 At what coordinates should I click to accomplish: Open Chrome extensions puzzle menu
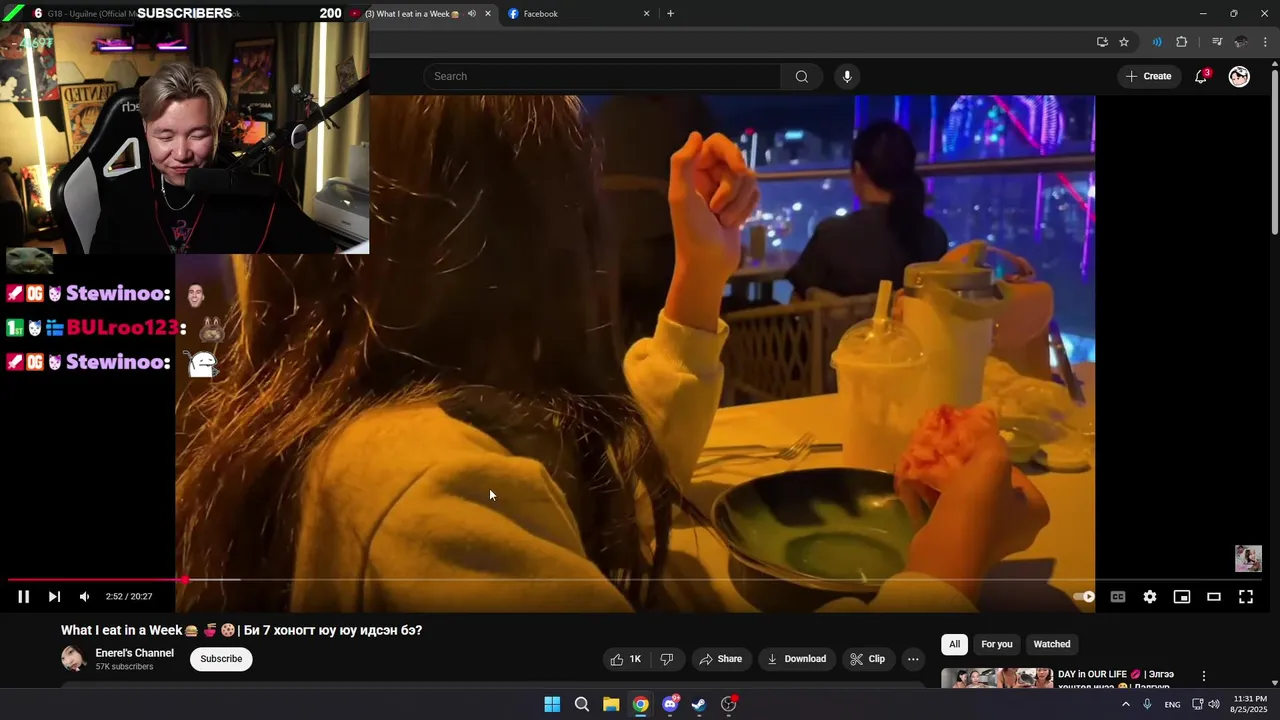click(x=1182, y=42)
